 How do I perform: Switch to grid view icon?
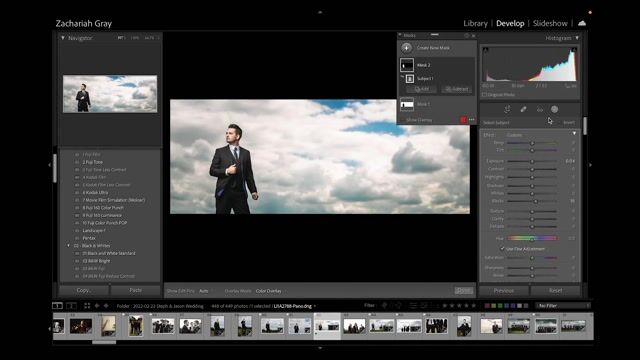click(87, 305)
